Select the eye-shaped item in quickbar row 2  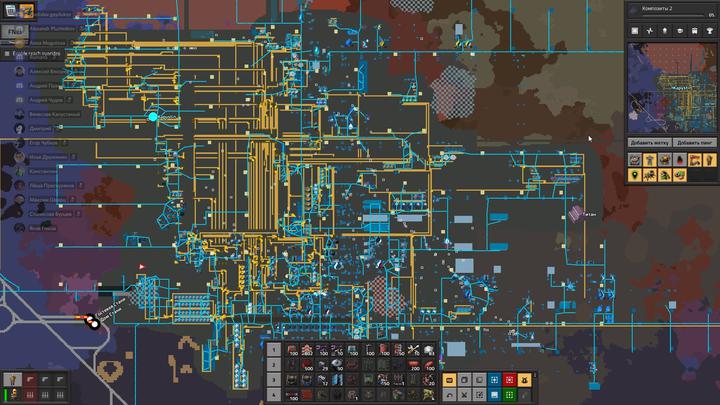tap(337, 365)
